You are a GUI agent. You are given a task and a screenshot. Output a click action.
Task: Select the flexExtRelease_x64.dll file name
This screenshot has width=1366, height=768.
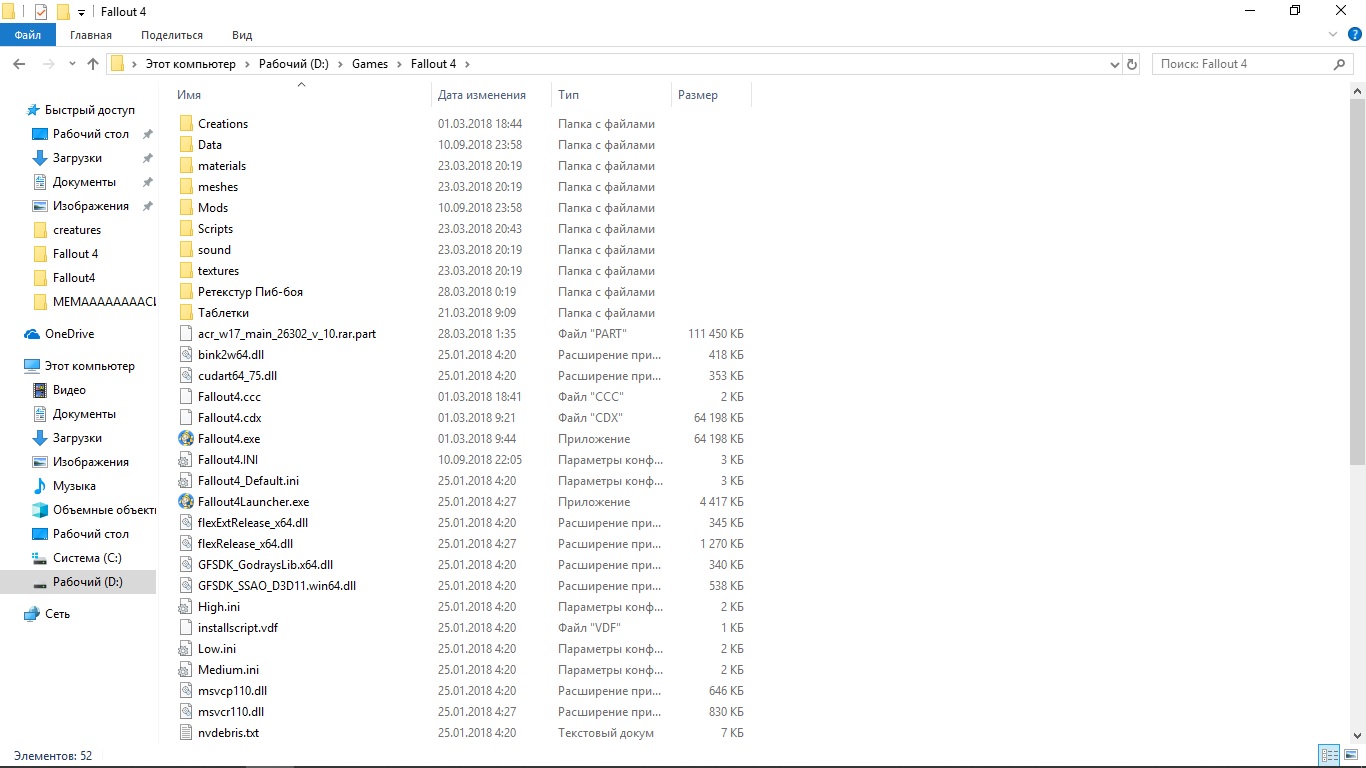[x=253, y=523]
